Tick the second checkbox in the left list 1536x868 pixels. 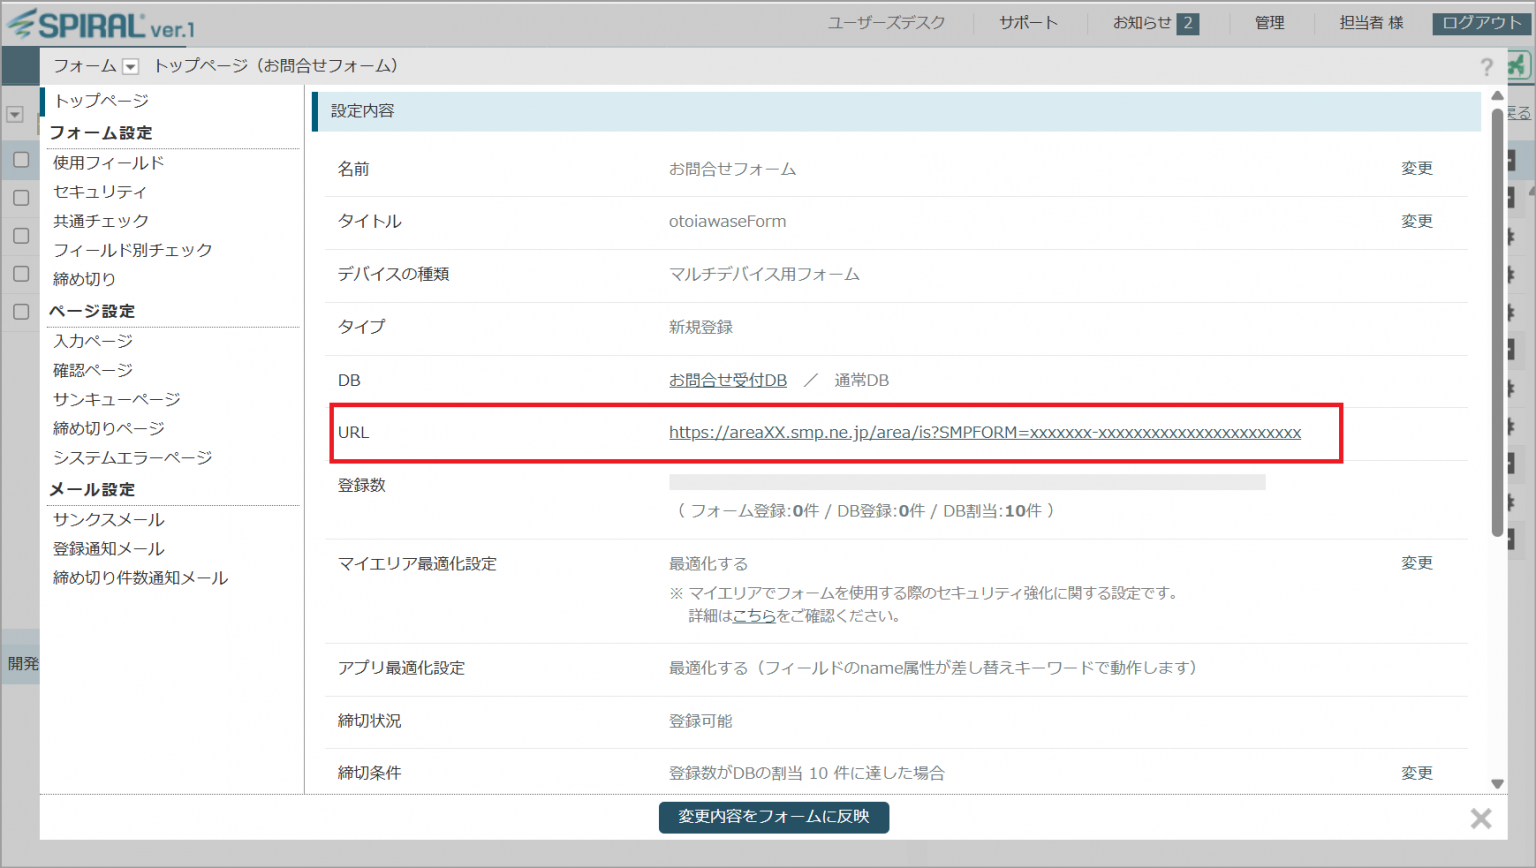[21, 198]
